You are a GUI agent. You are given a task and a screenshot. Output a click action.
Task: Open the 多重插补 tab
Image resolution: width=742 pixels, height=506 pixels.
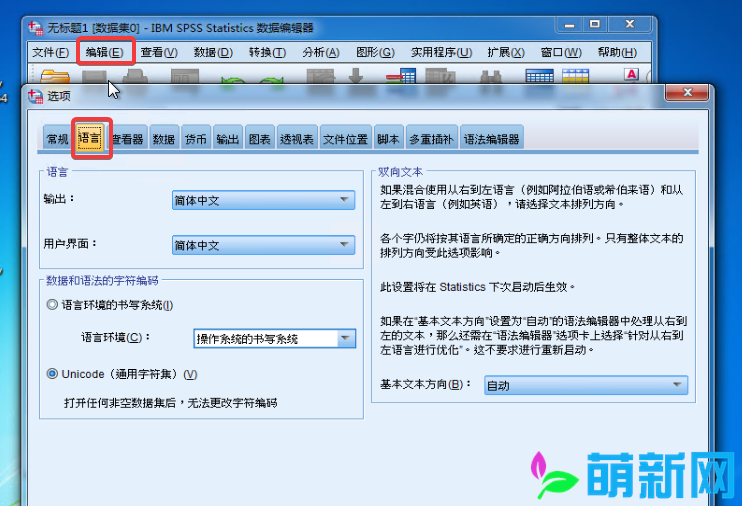[x=432, y=139]
